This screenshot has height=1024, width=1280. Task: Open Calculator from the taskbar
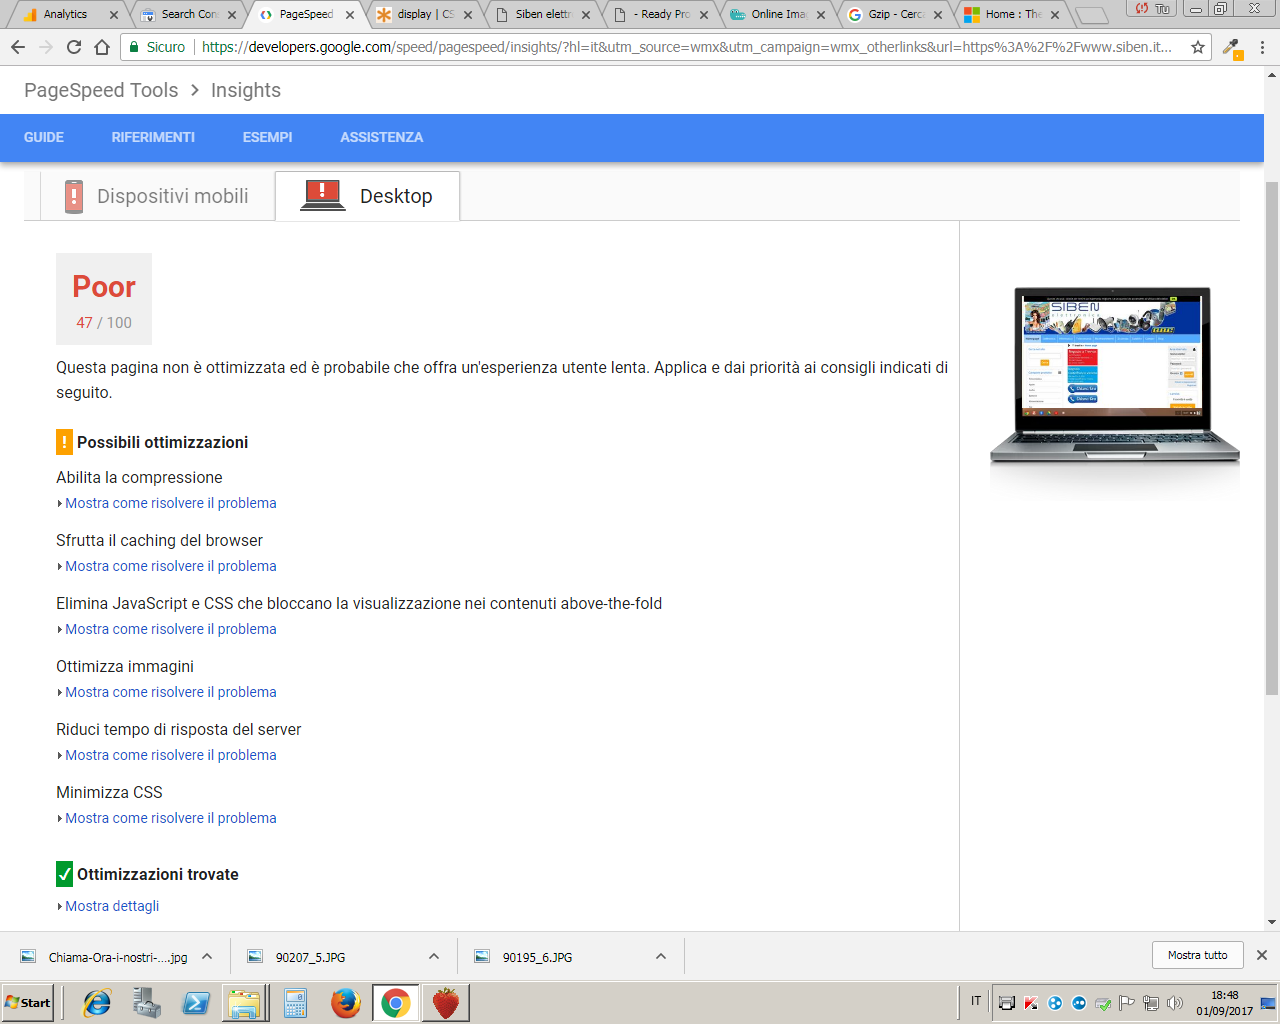pos(295,1003)
